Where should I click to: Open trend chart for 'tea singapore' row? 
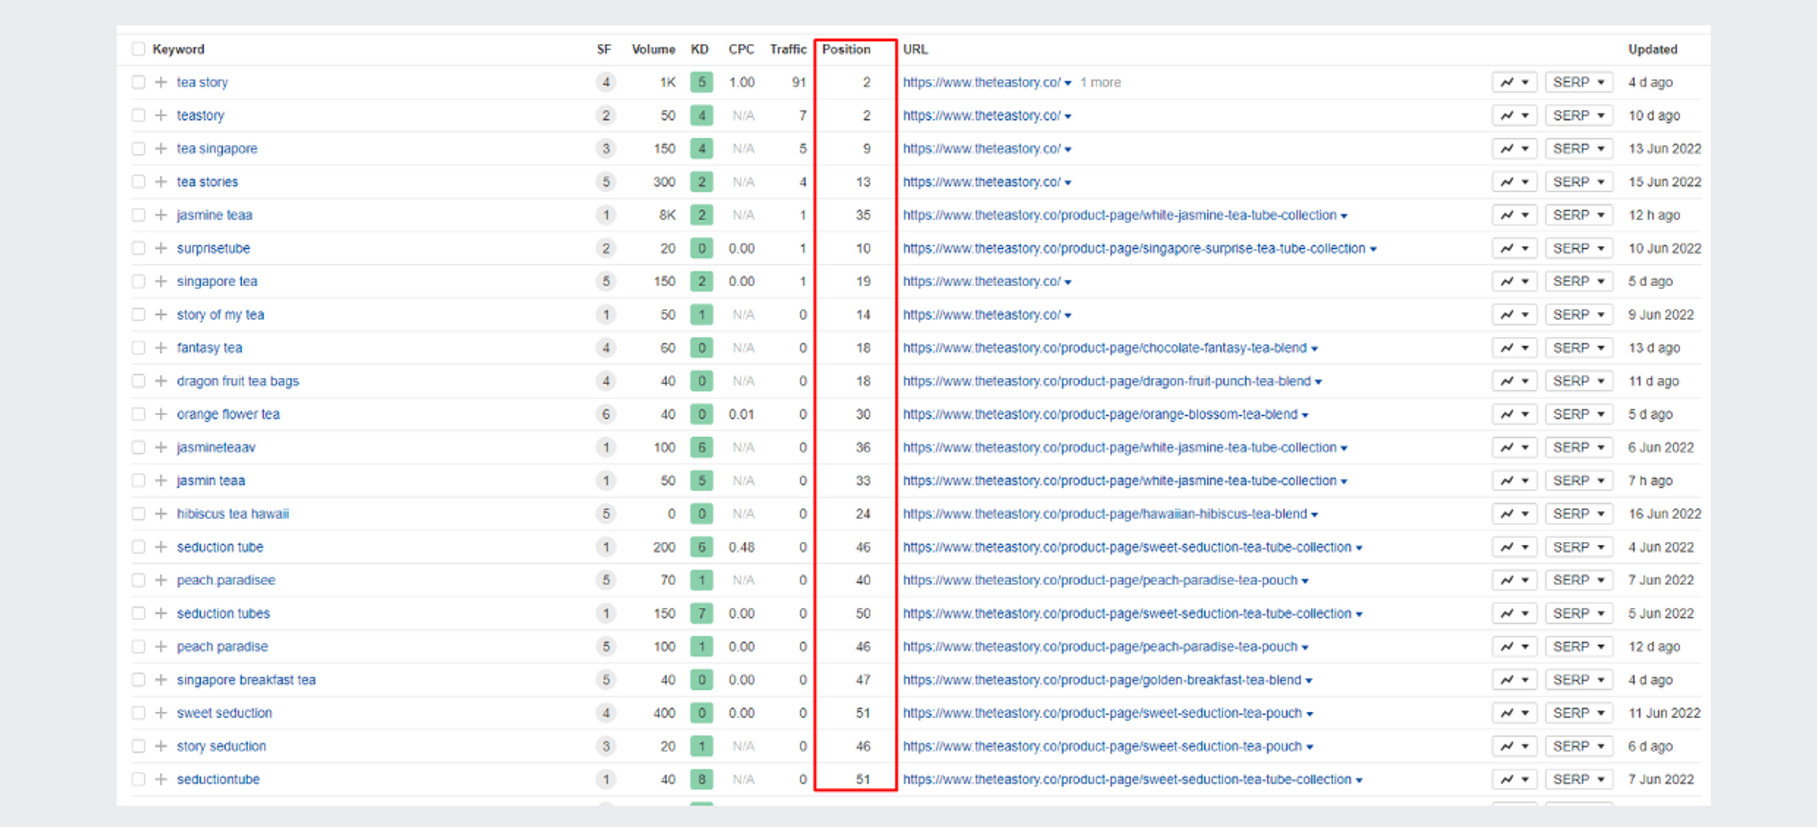(1514, 148)
